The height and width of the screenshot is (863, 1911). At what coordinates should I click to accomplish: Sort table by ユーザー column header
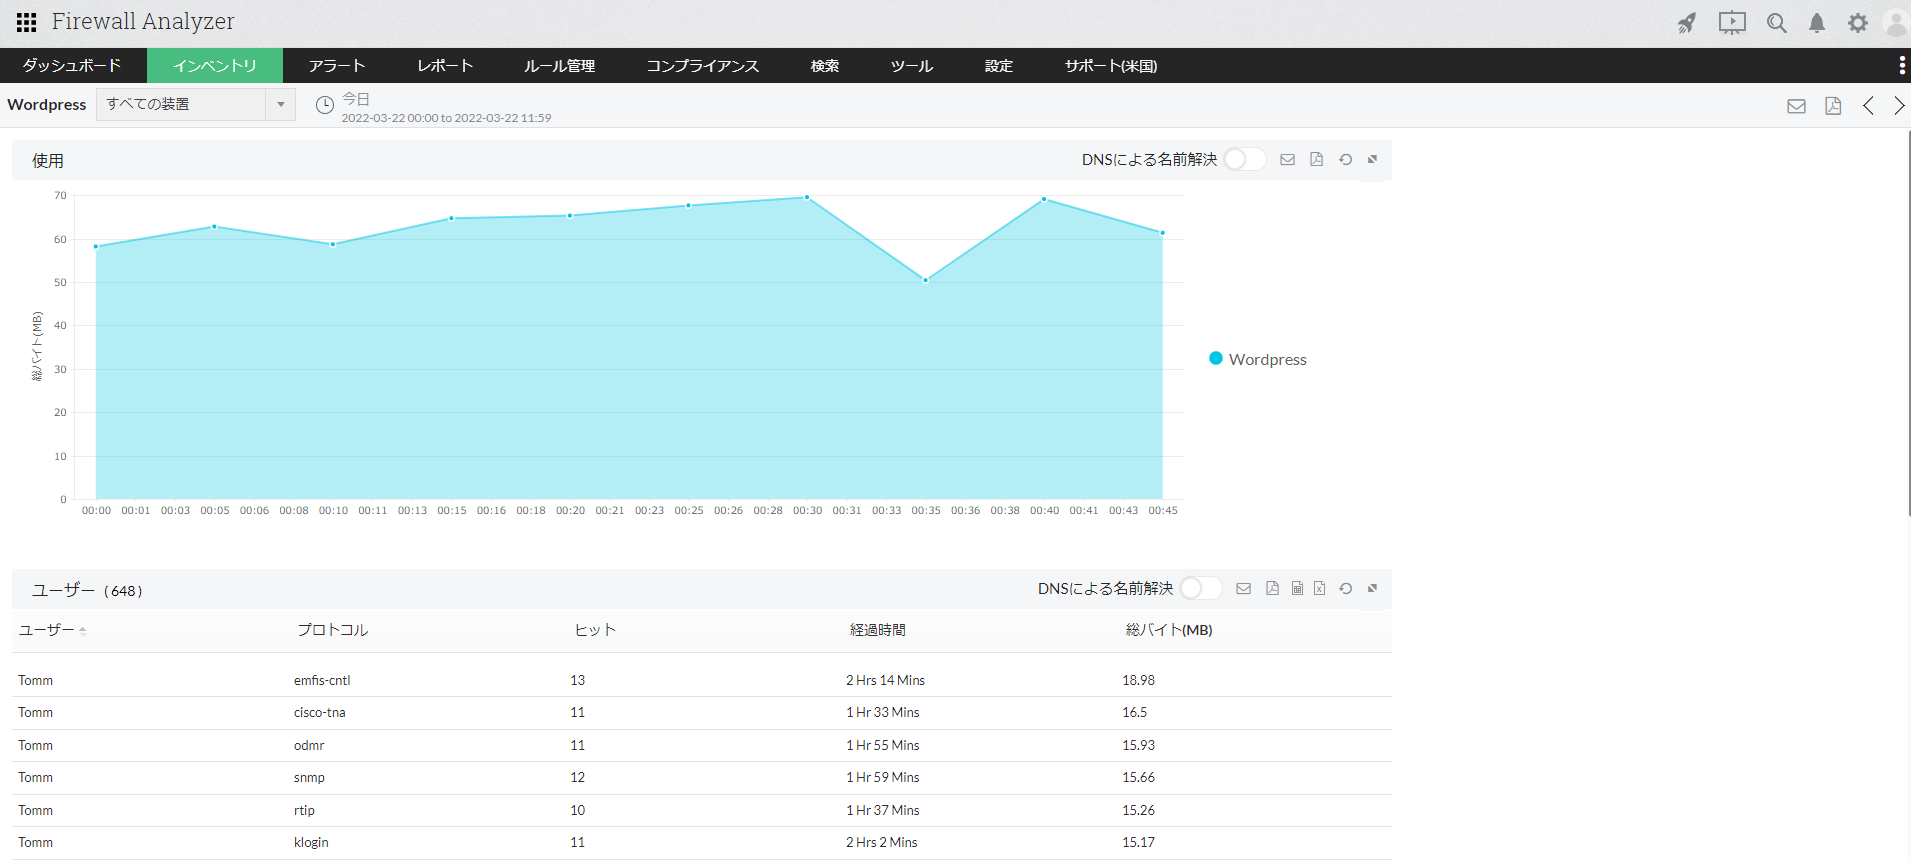tap(47, 630)
